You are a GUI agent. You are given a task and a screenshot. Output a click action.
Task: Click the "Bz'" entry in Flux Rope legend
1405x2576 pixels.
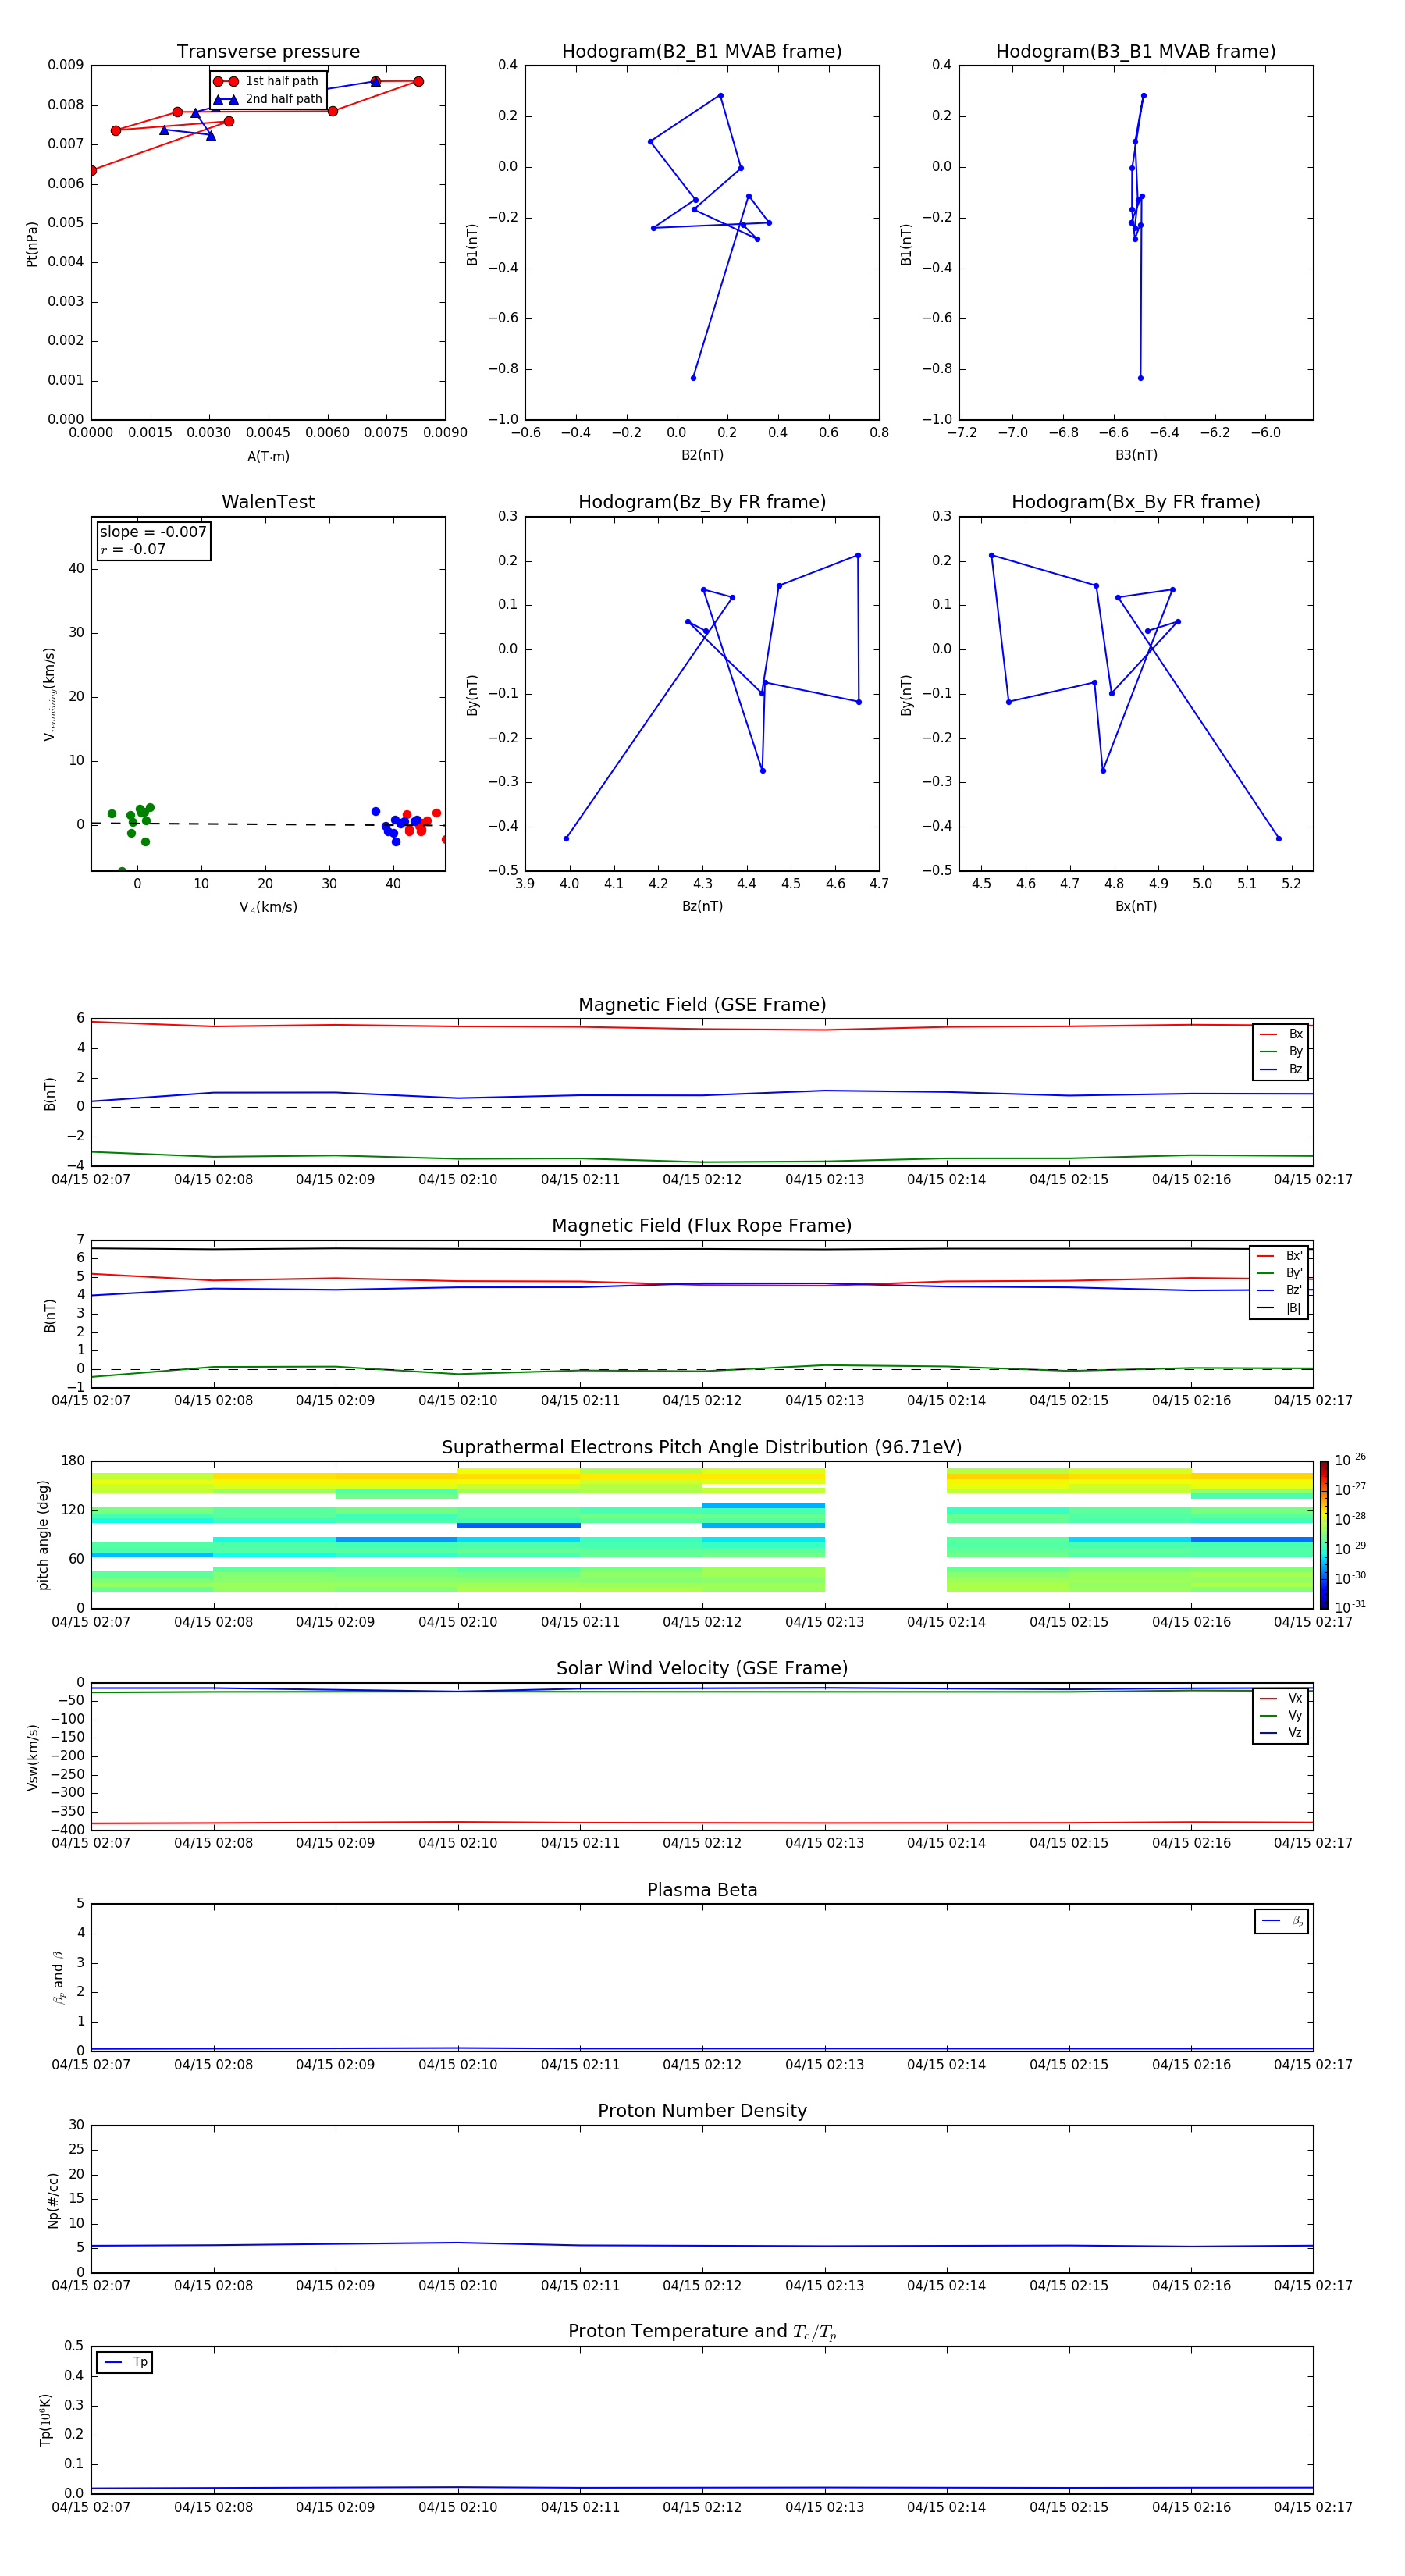[1280, 1290]
